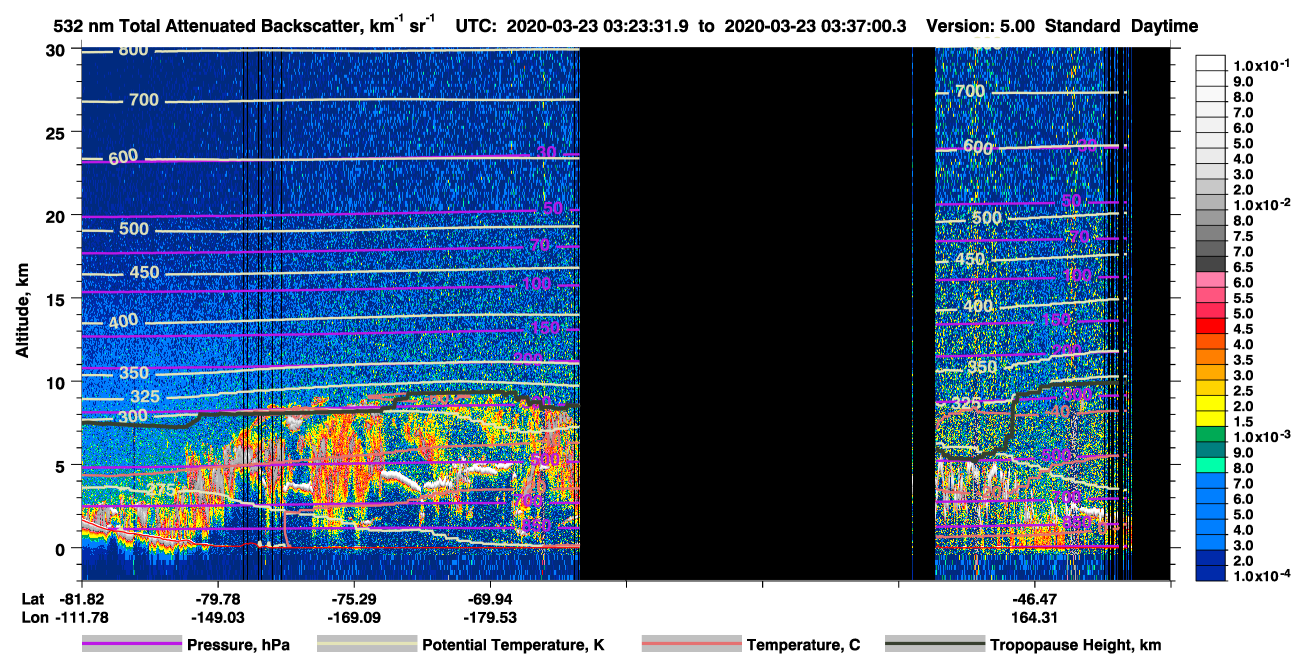This screenshot has width=1300, height=667.
Task: Click the colorbar label 5.5
Action: pos(1245,298)
